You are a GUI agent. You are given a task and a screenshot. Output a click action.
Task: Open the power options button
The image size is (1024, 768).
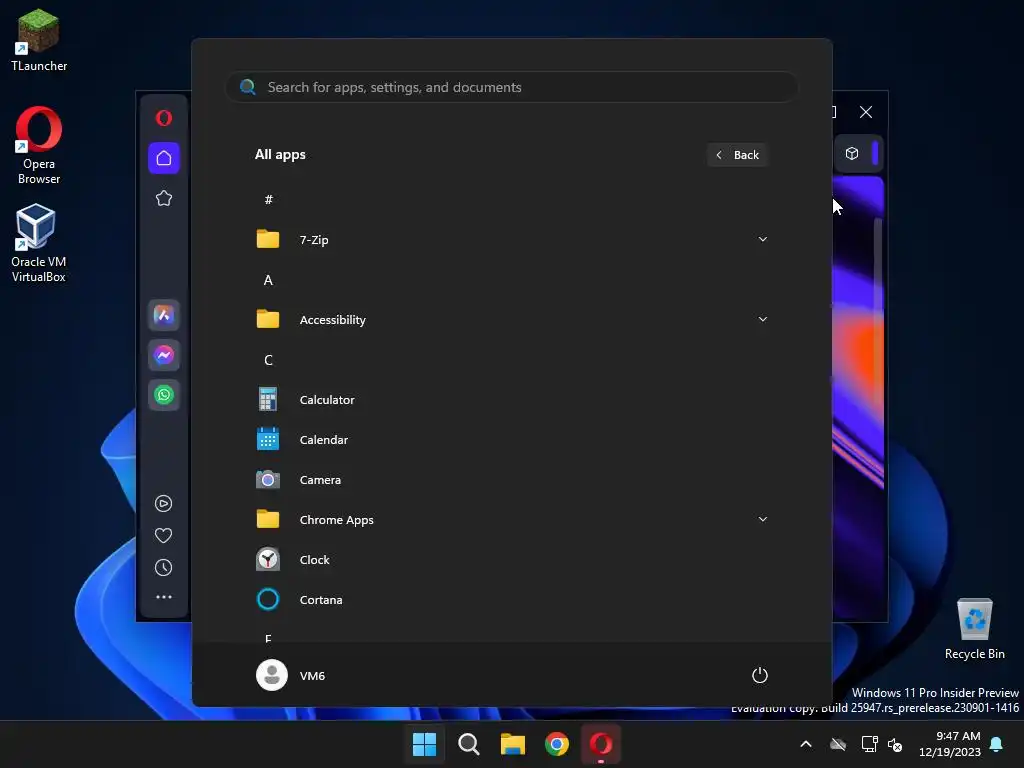(760, 675)
